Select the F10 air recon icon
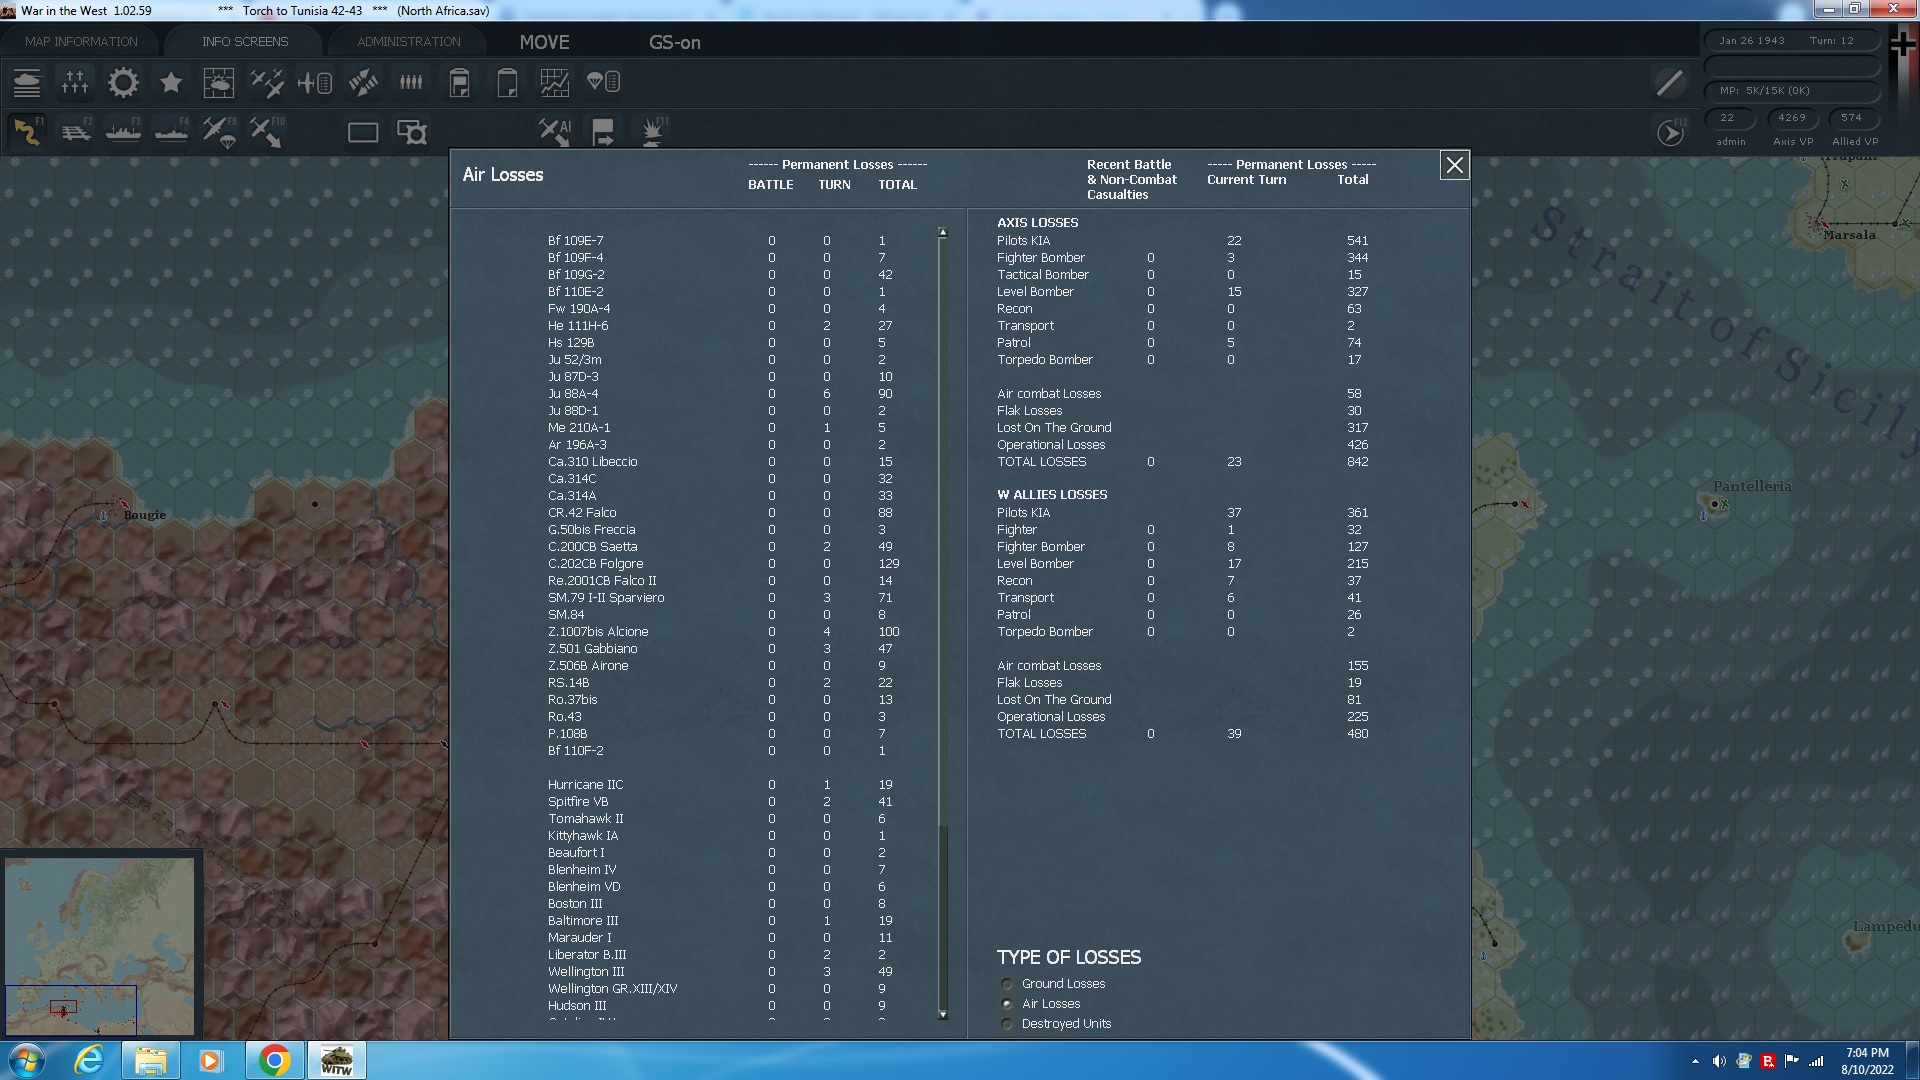 coord(267,131)
